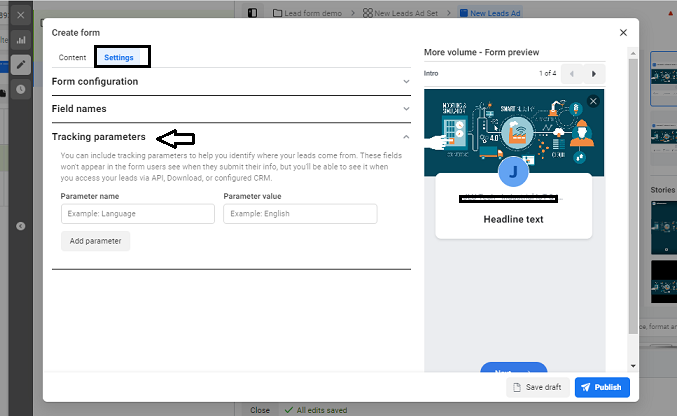Click the left sidebar close X icon
This screenshot has width=677, height=416.
click(x=21, y=15)
